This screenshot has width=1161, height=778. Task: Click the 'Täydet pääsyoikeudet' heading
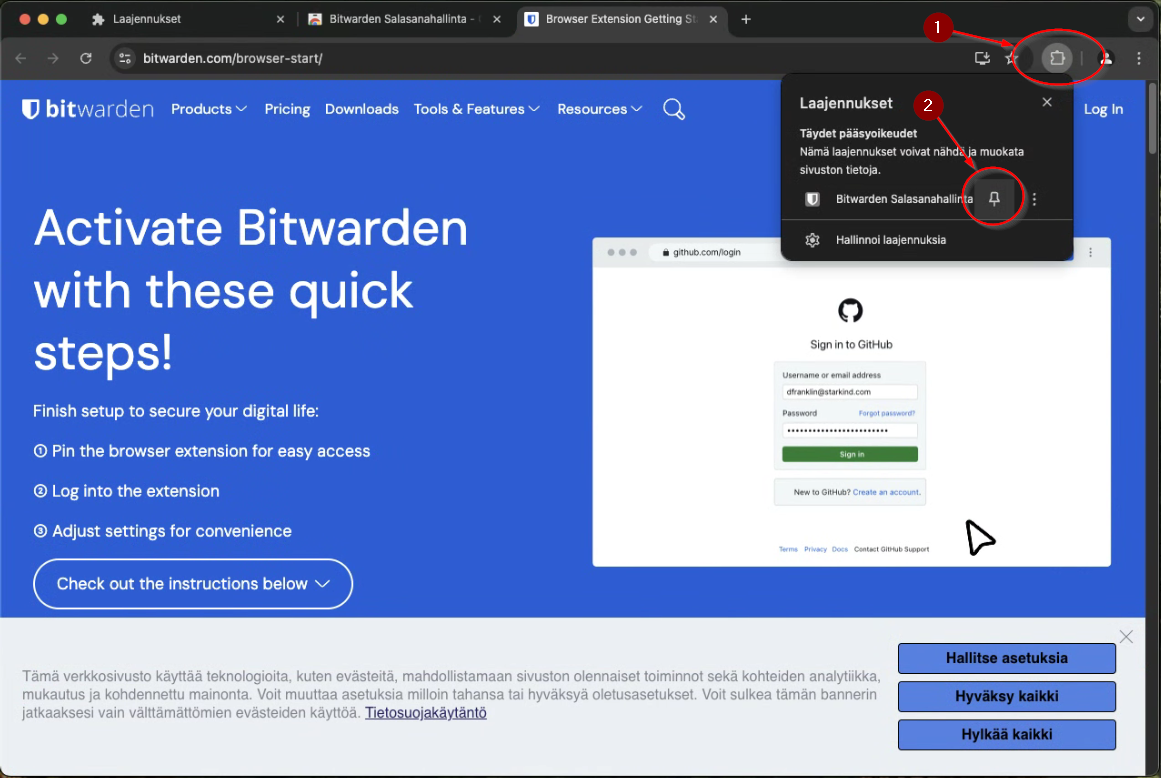[858, 133]
